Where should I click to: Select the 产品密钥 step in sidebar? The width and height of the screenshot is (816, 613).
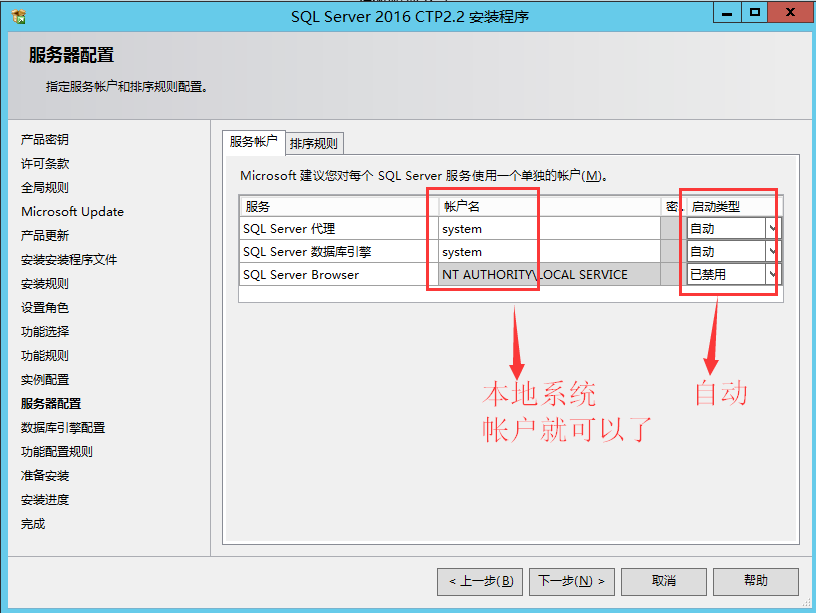45,139
